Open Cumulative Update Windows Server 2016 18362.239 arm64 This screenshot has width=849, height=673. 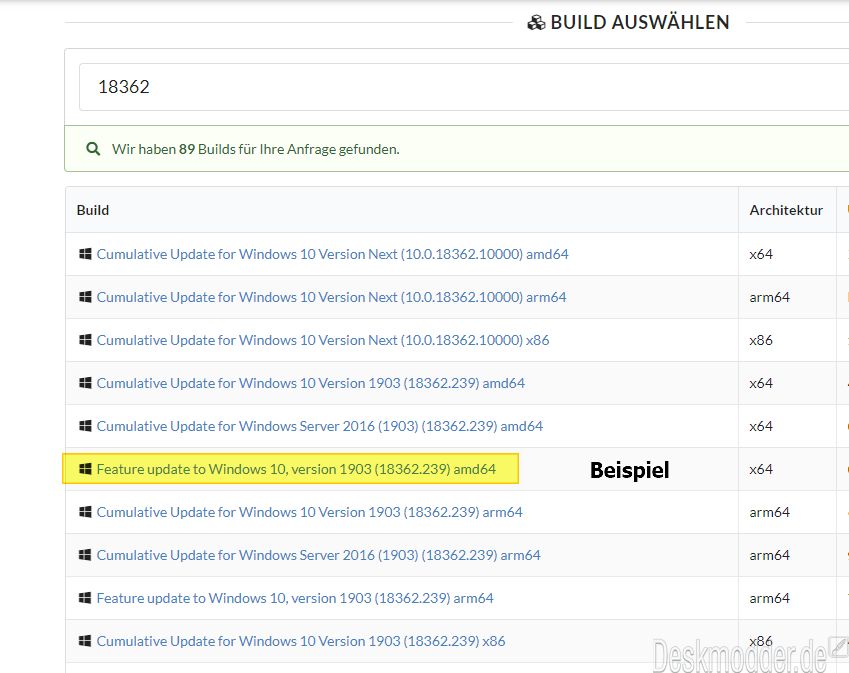coord(318,555)
